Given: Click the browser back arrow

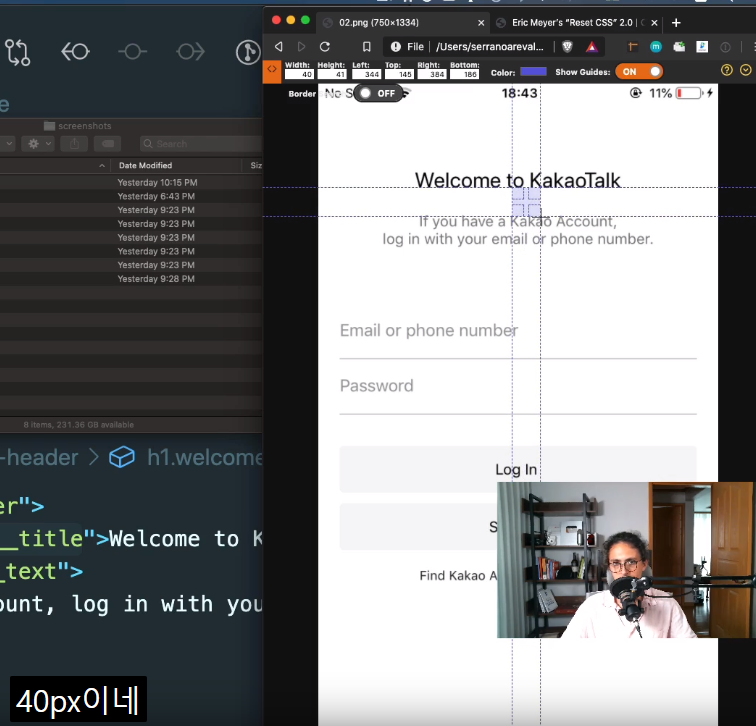Looking at the screenshot, I should [278, 46].
